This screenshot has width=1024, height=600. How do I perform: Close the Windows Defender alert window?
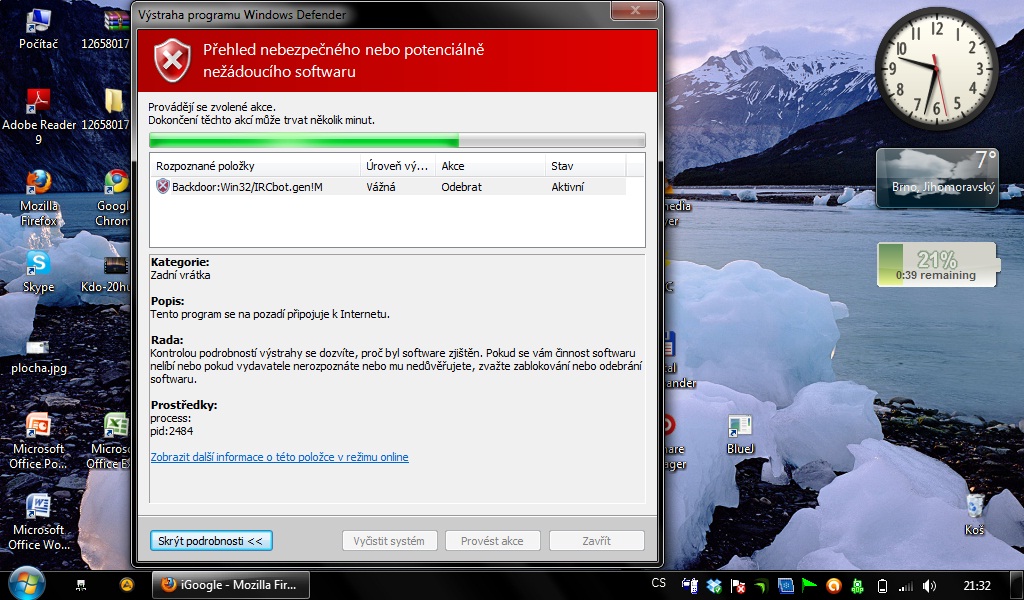634,10
